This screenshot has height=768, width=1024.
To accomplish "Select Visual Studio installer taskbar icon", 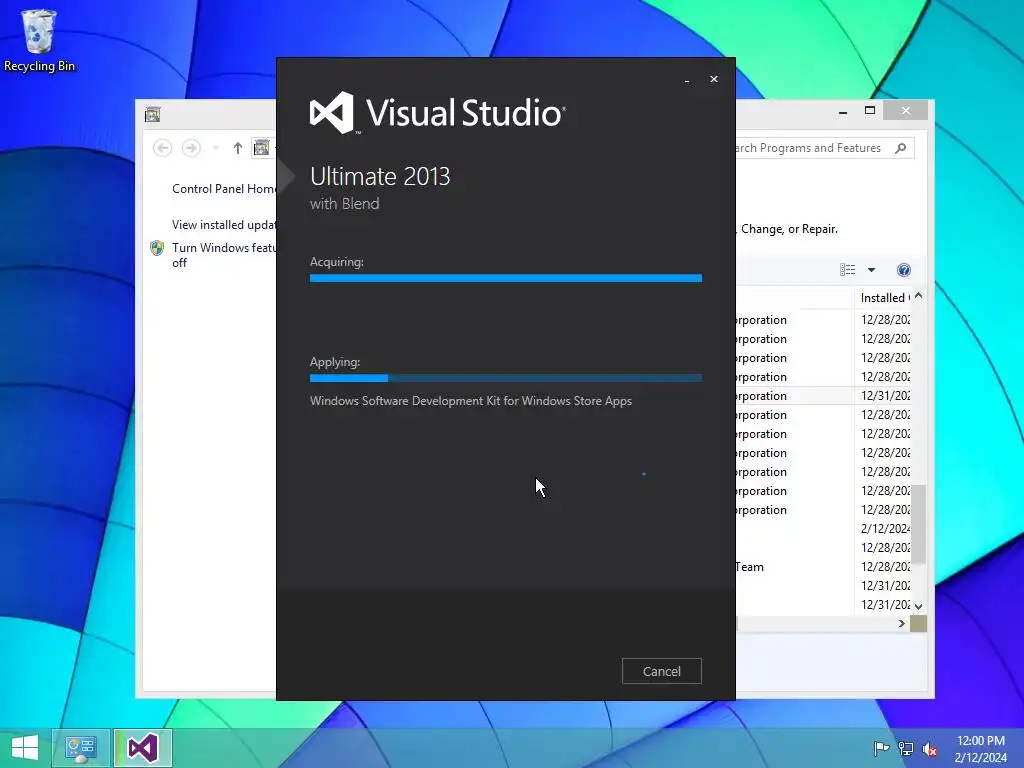I will 143,748.
